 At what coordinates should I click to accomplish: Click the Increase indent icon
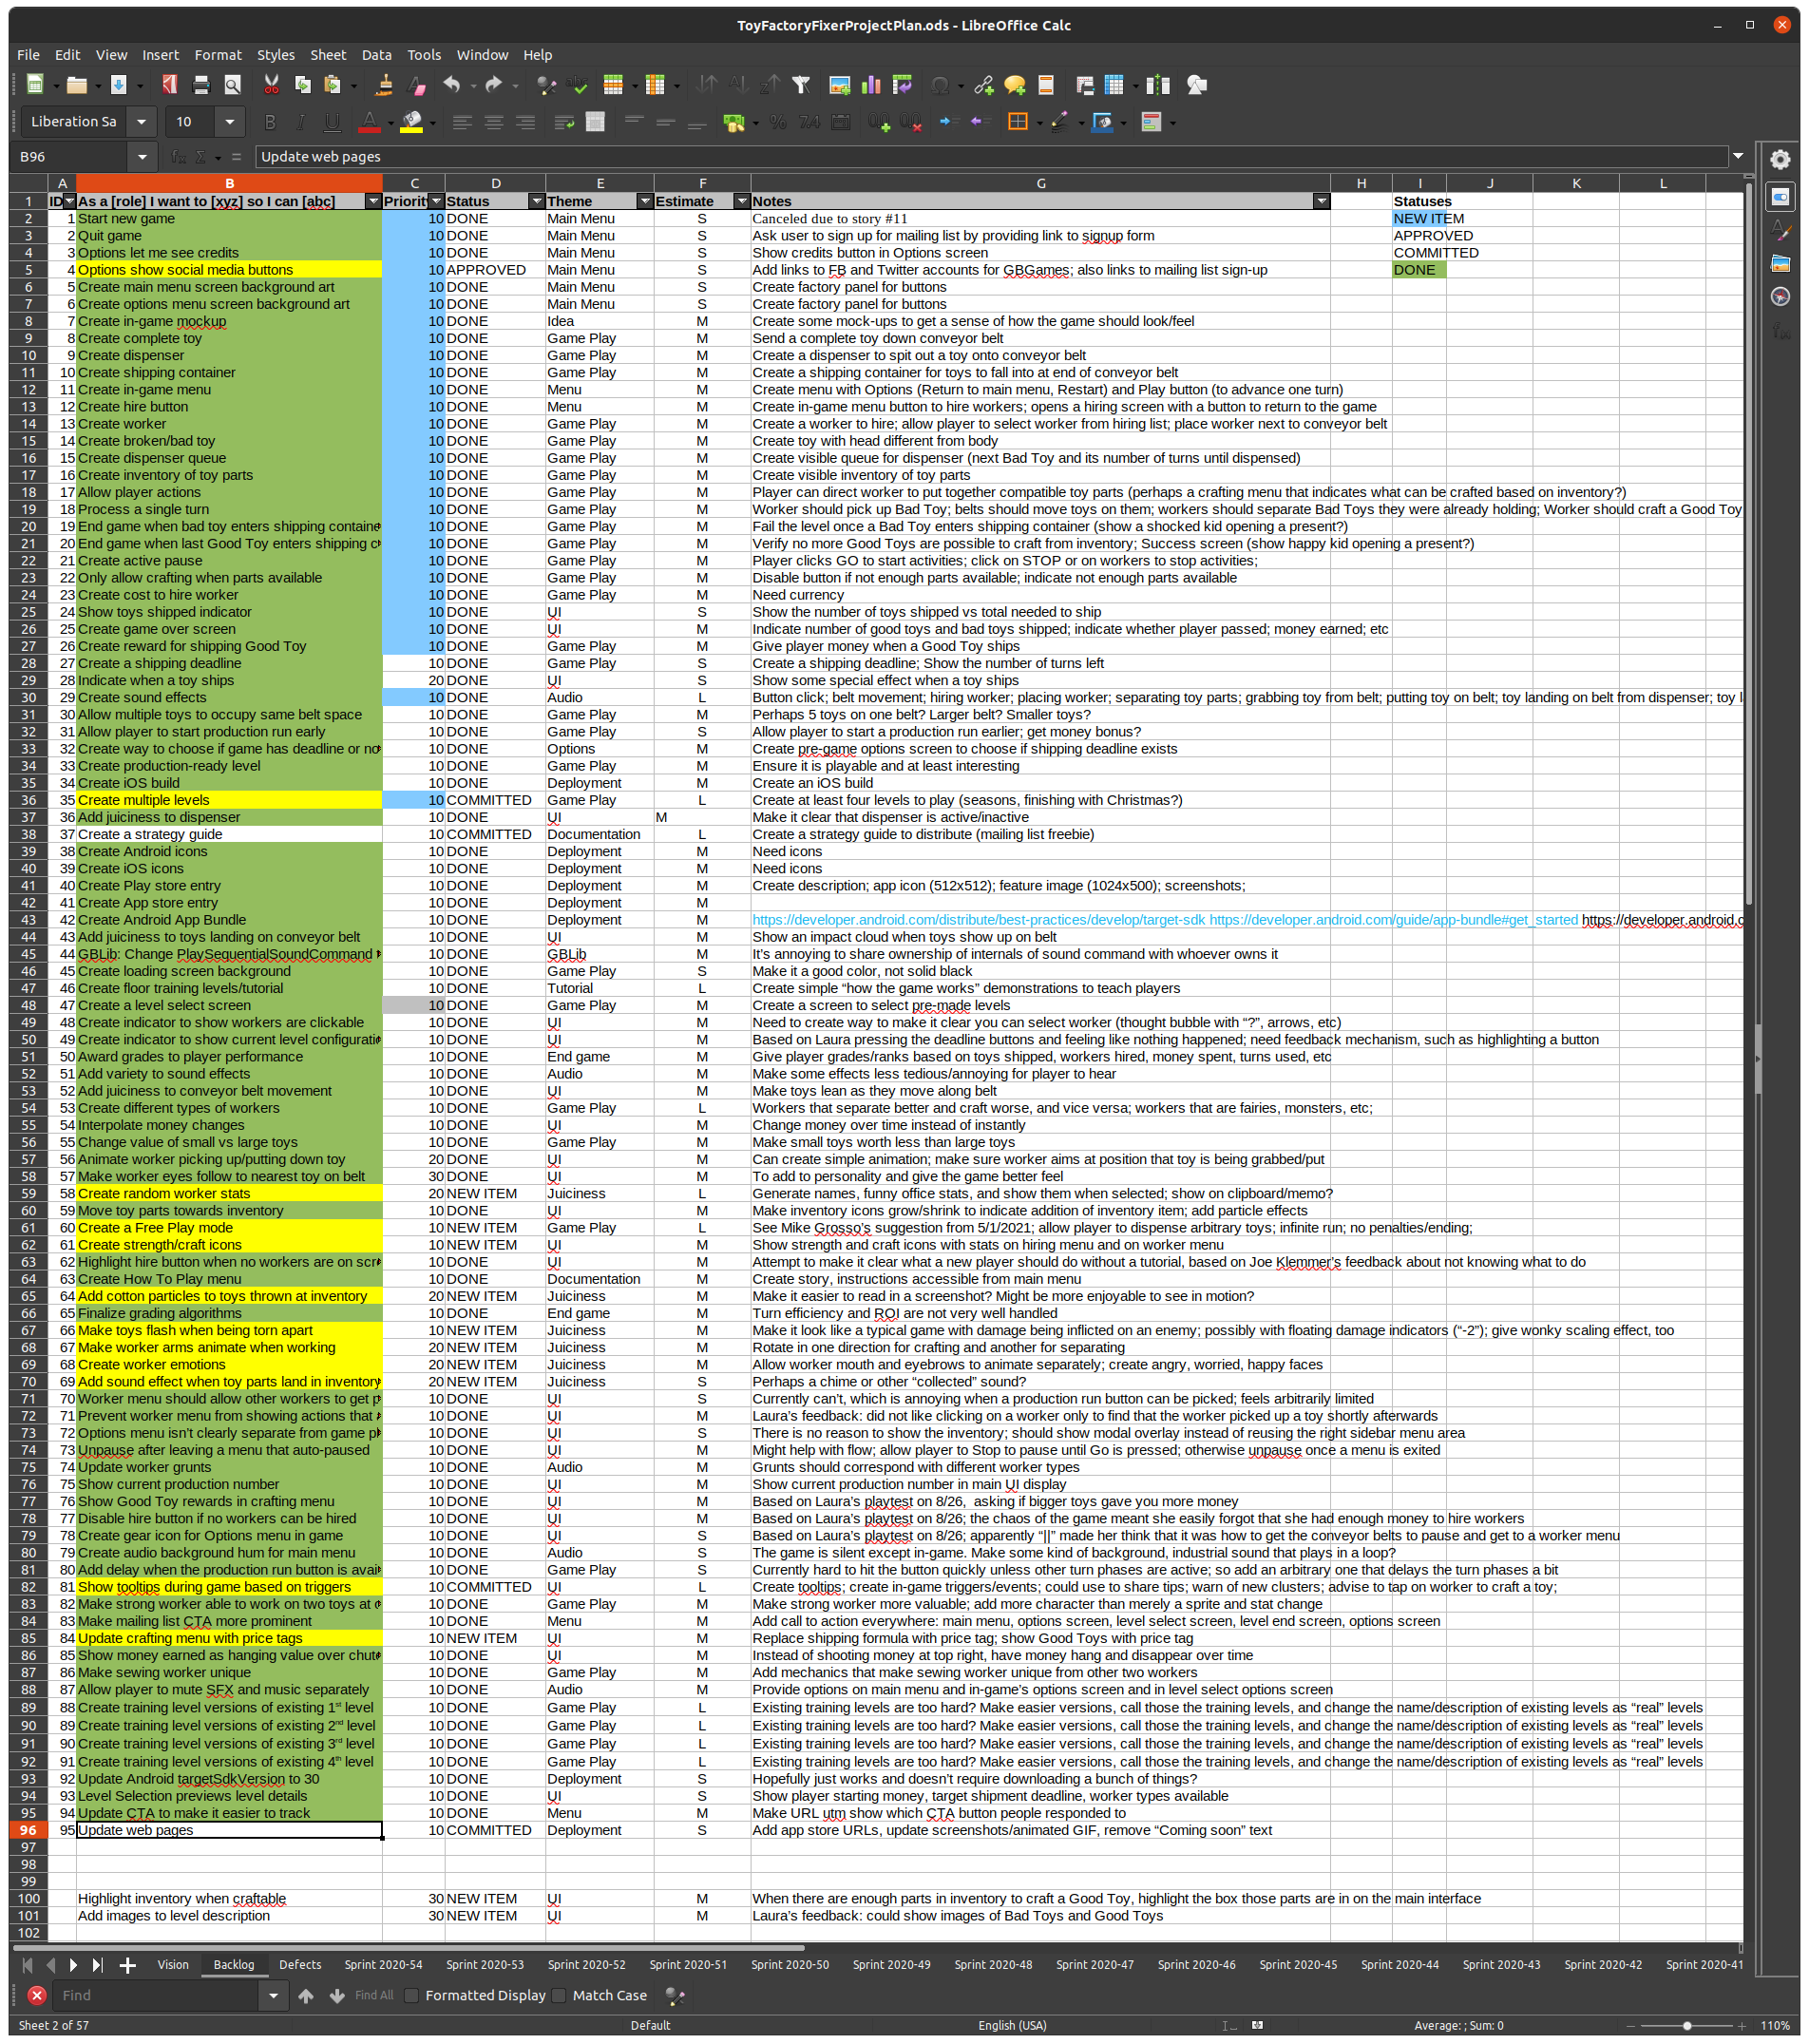(x=948, y=122)
